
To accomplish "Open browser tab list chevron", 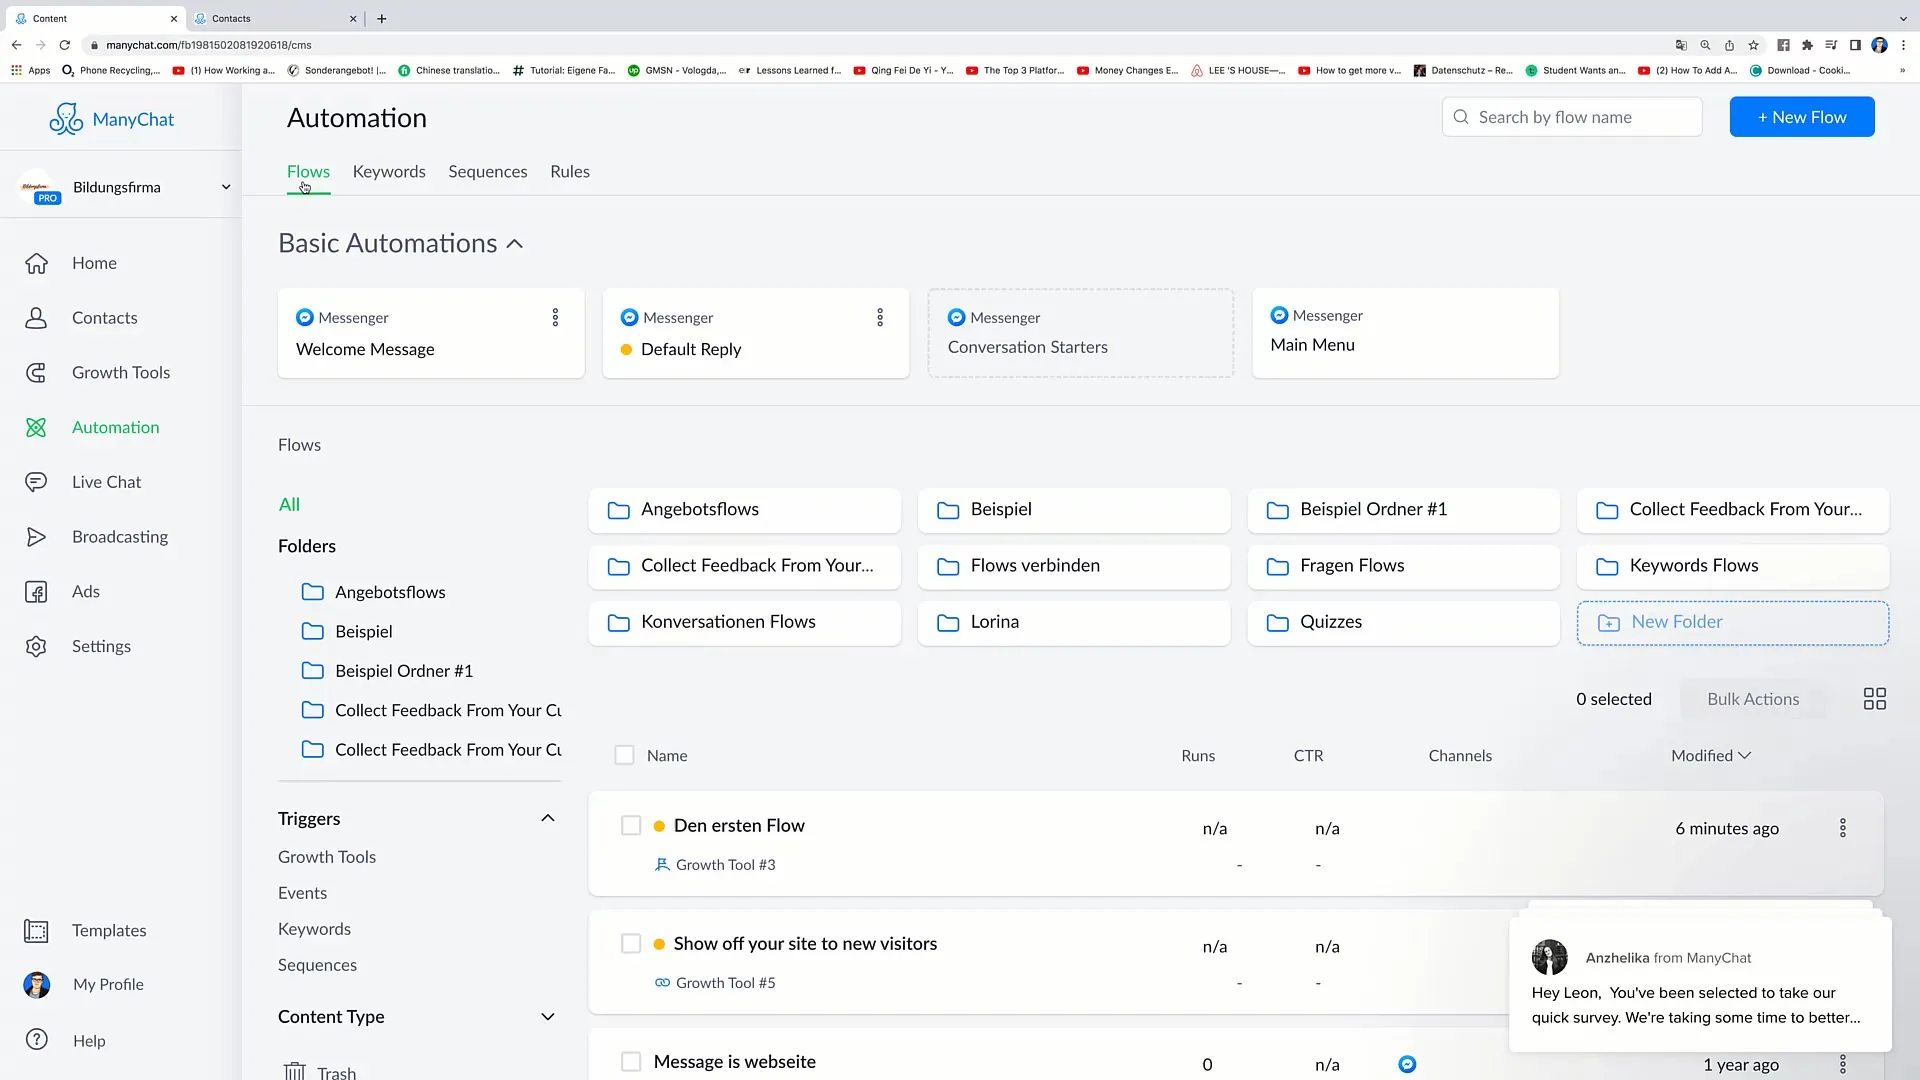I will click(x=1902, y=18).
